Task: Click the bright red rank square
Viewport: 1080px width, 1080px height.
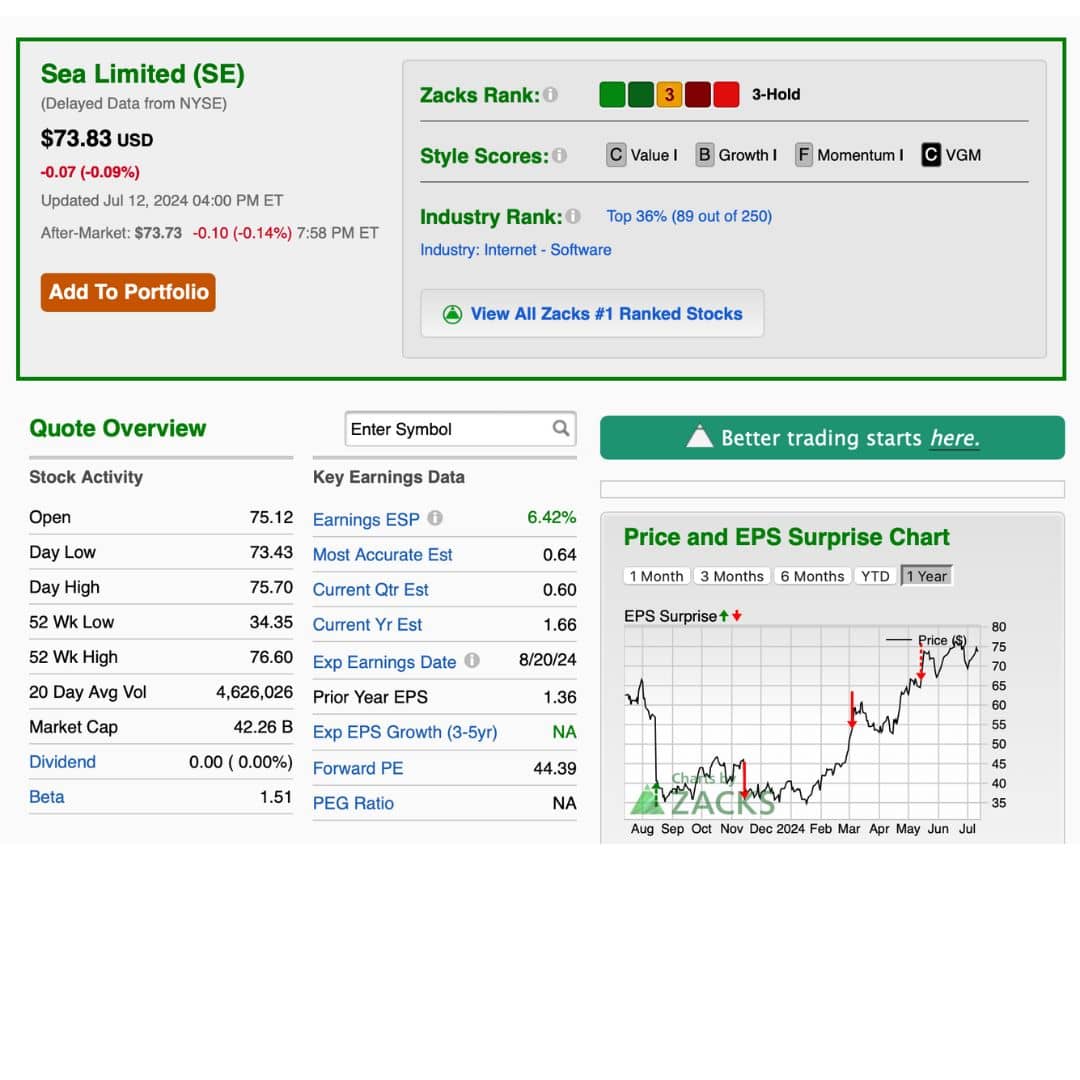Action: 726,94
